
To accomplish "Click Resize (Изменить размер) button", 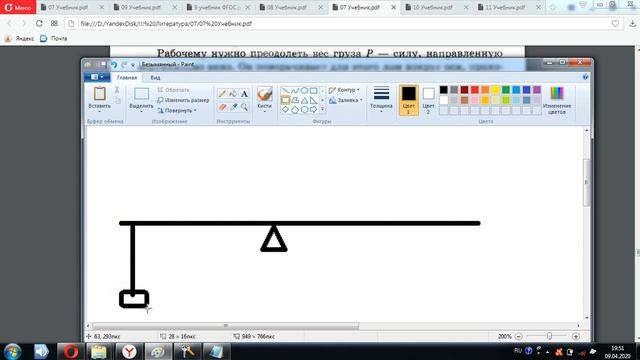I will [x=183, y=100].
